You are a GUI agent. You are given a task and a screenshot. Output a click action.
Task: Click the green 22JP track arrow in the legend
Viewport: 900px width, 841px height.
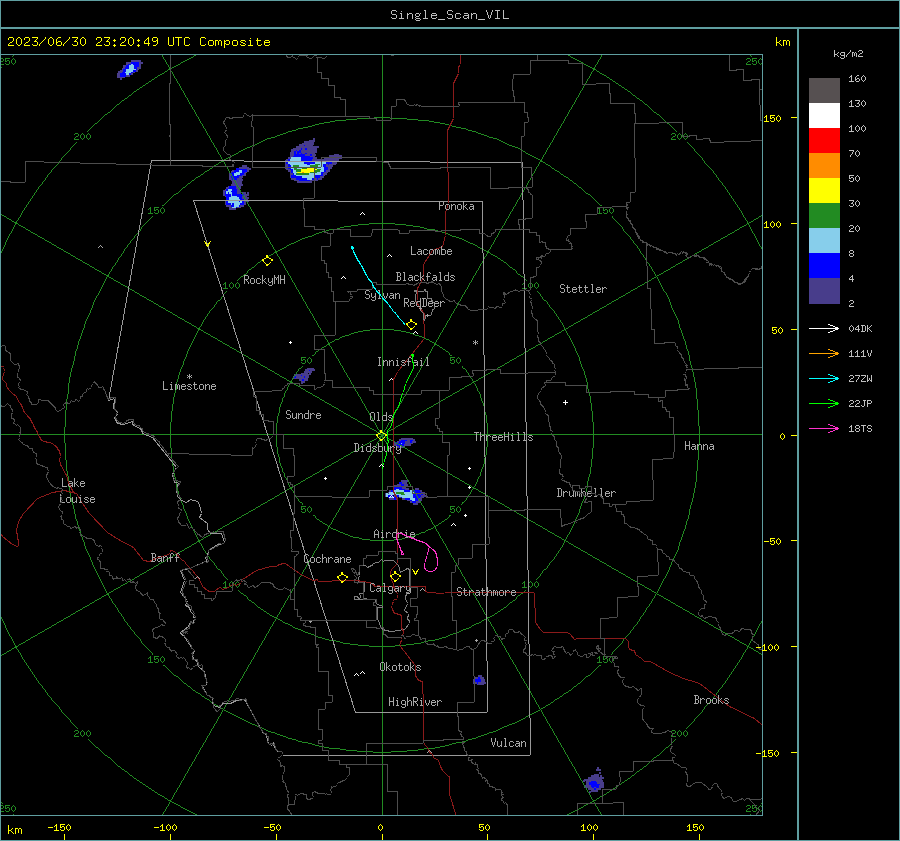click(x=824, y=404)
